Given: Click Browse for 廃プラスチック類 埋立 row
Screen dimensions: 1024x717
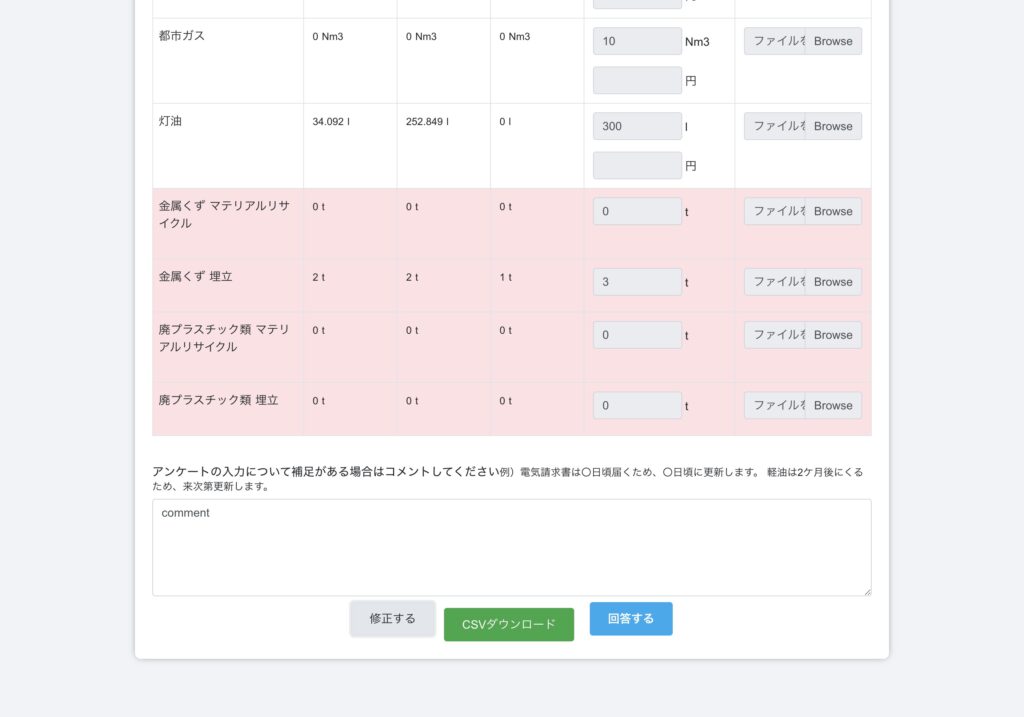Looking at the screenshot, I should (x=832, y=405).
